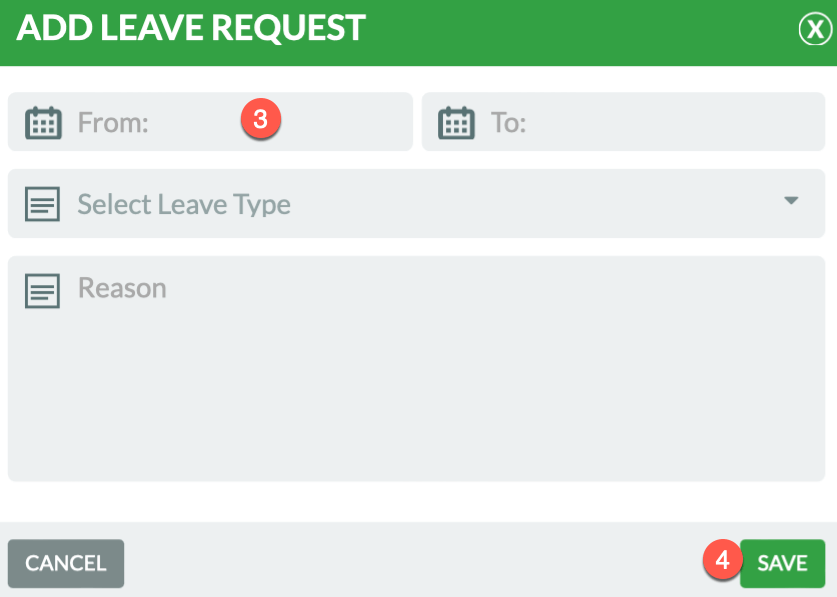Click the lines icon beside Reason
The height and width of the screenshot is (597, 837).
[42, 291]
